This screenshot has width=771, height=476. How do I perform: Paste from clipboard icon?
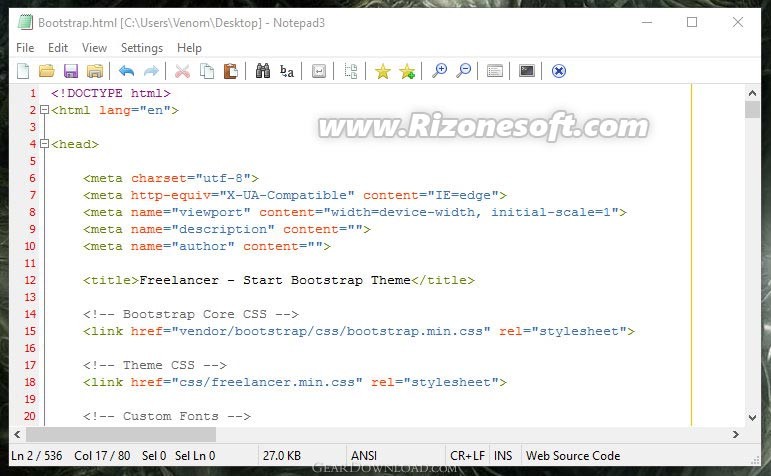coord(231,71)
